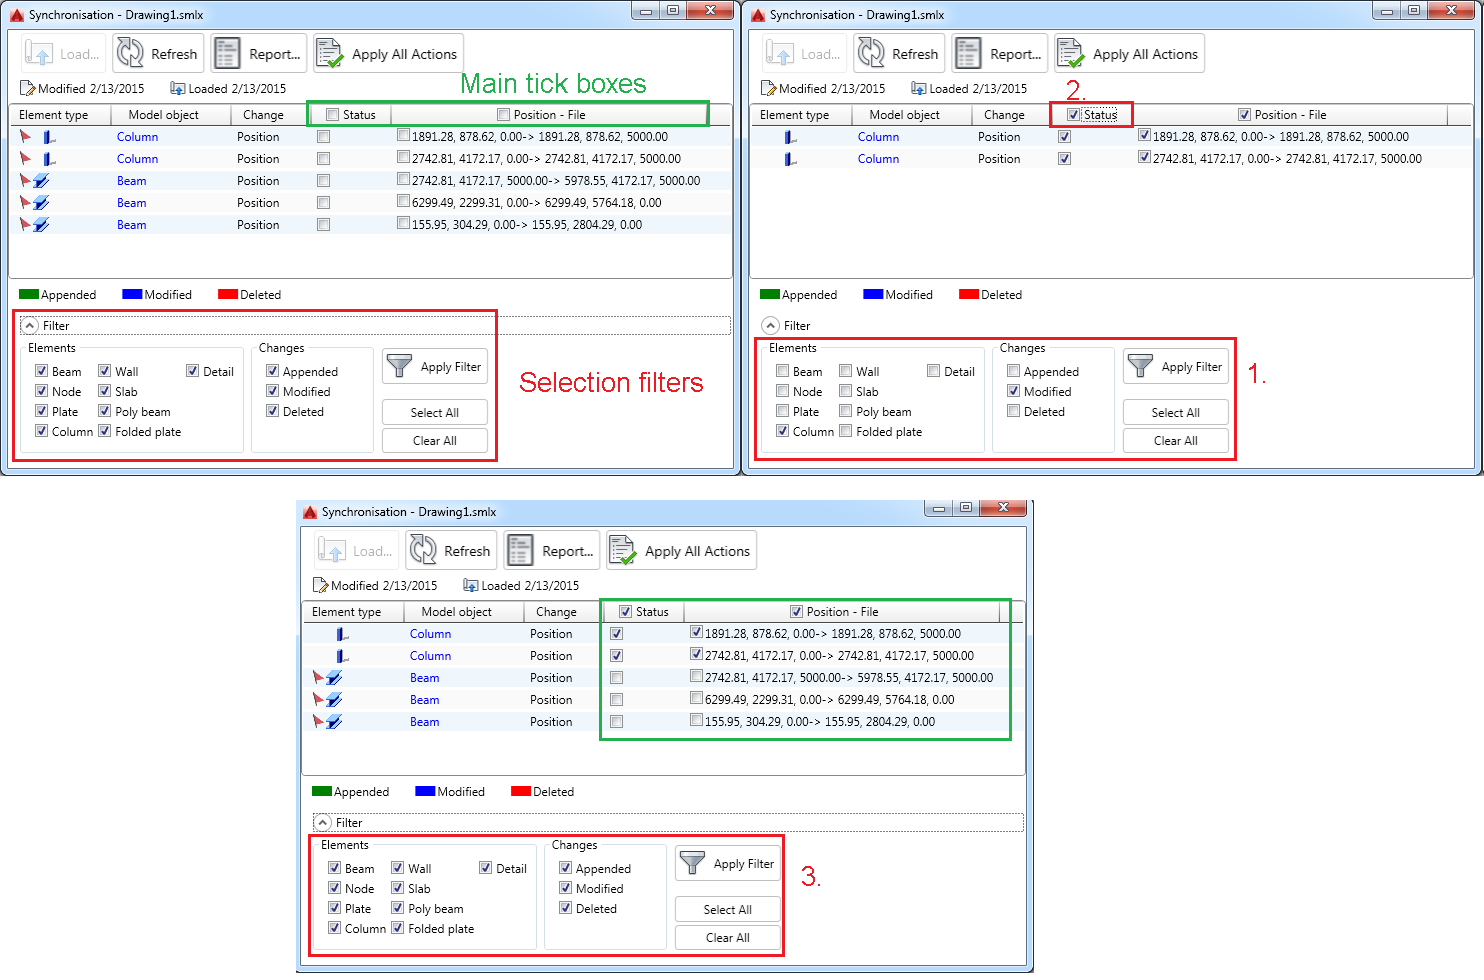The width and height of the screenshot is (1484, 980).
Task: Click Refresh in the top-left Synchronisation window
Action: (x=157, y=54)
